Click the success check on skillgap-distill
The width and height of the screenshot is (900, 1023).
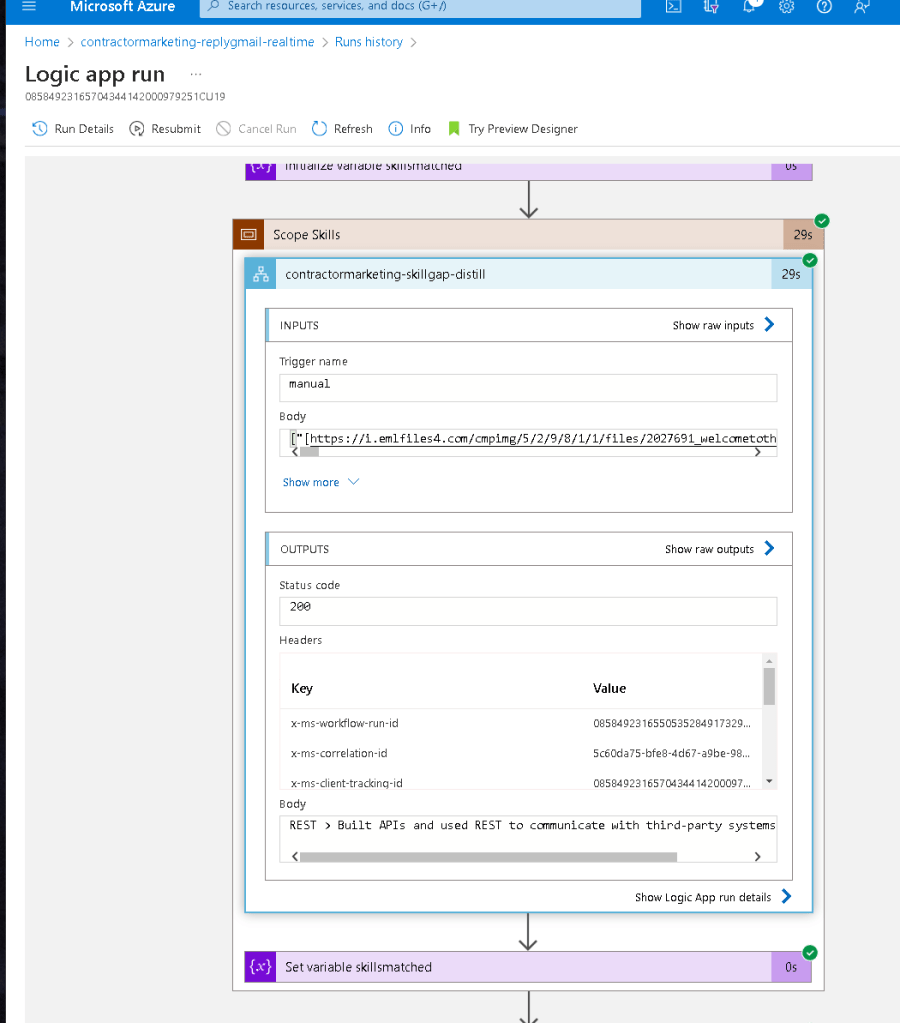pos(810,260)
